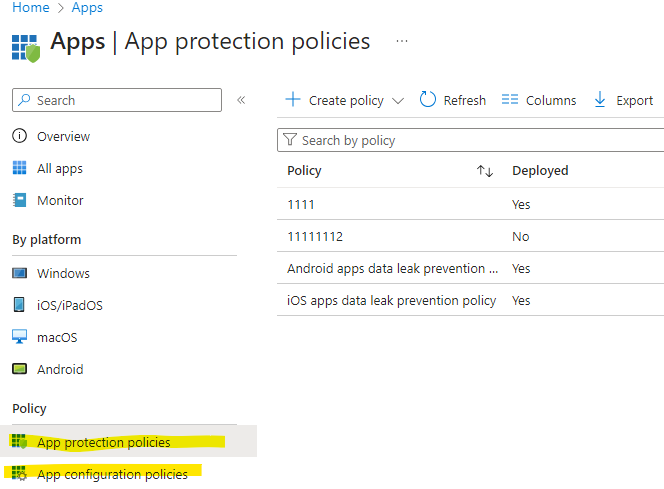Click the Refresh button label
The image size is (664, 489).
[465, 100]
